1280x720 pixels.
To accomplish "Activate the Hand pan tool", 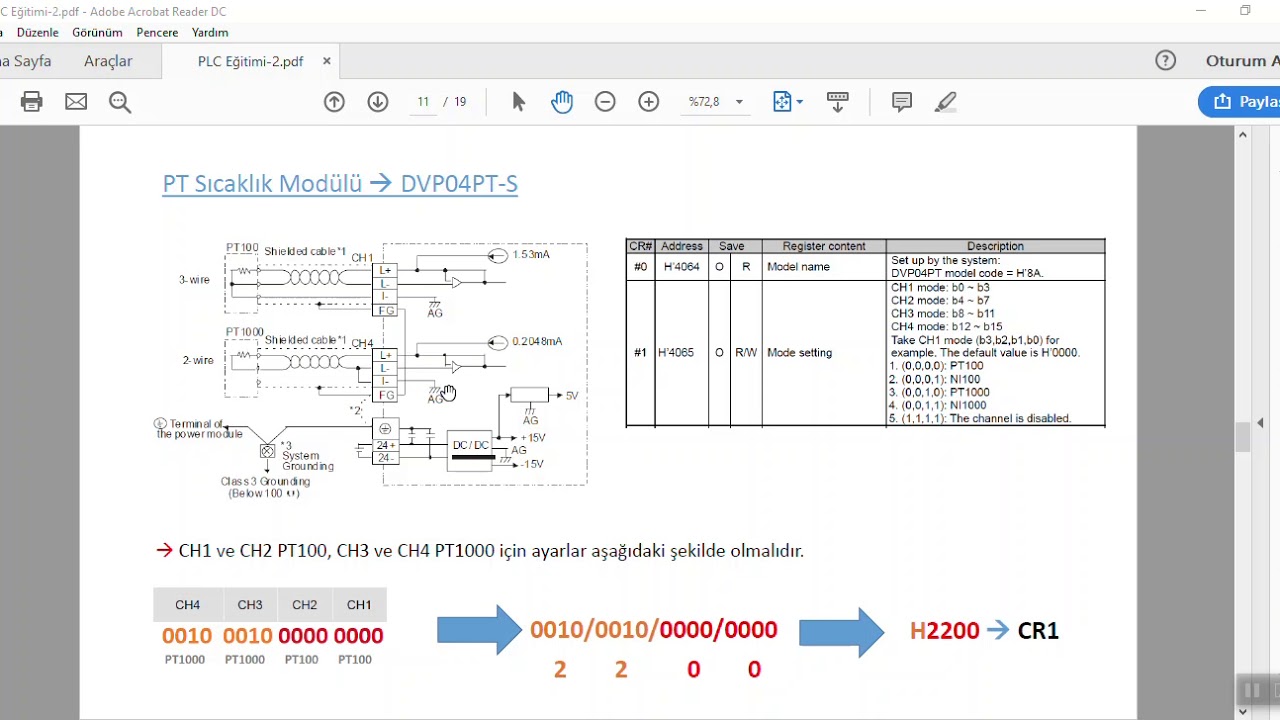I will point(562,101).
